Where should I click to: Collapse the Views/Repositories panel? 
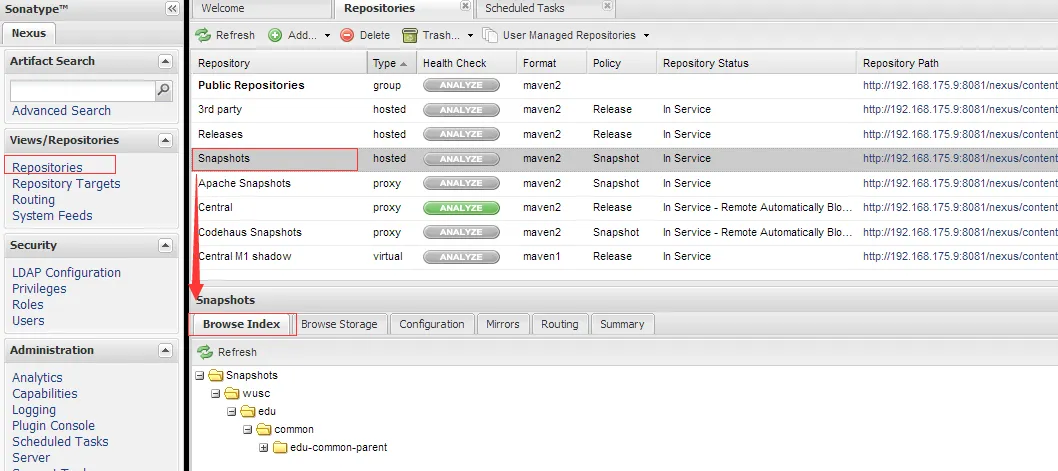(165, 140)
